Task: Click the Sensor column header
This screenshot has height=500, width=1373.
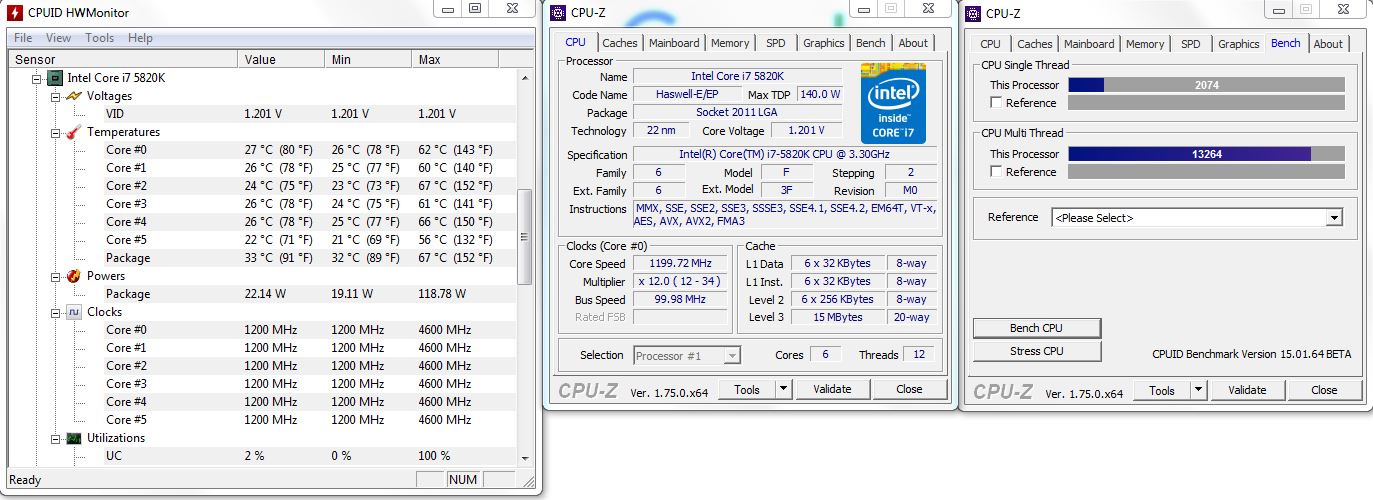Action: click(x=123, y=60)
